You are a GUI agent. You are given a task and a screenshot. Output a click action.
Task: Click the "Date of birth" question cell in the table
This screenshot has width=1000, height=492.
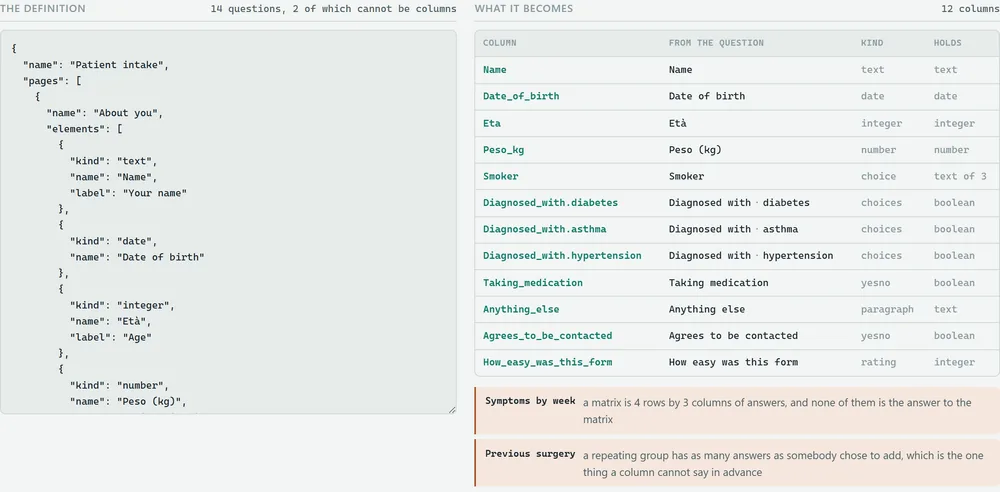point(707,96)
